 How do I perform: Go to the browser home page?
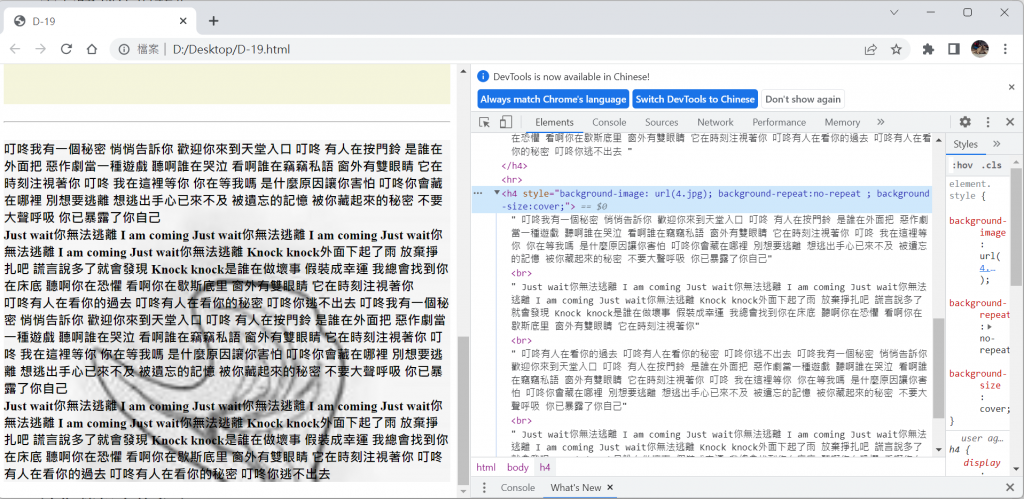92,49
